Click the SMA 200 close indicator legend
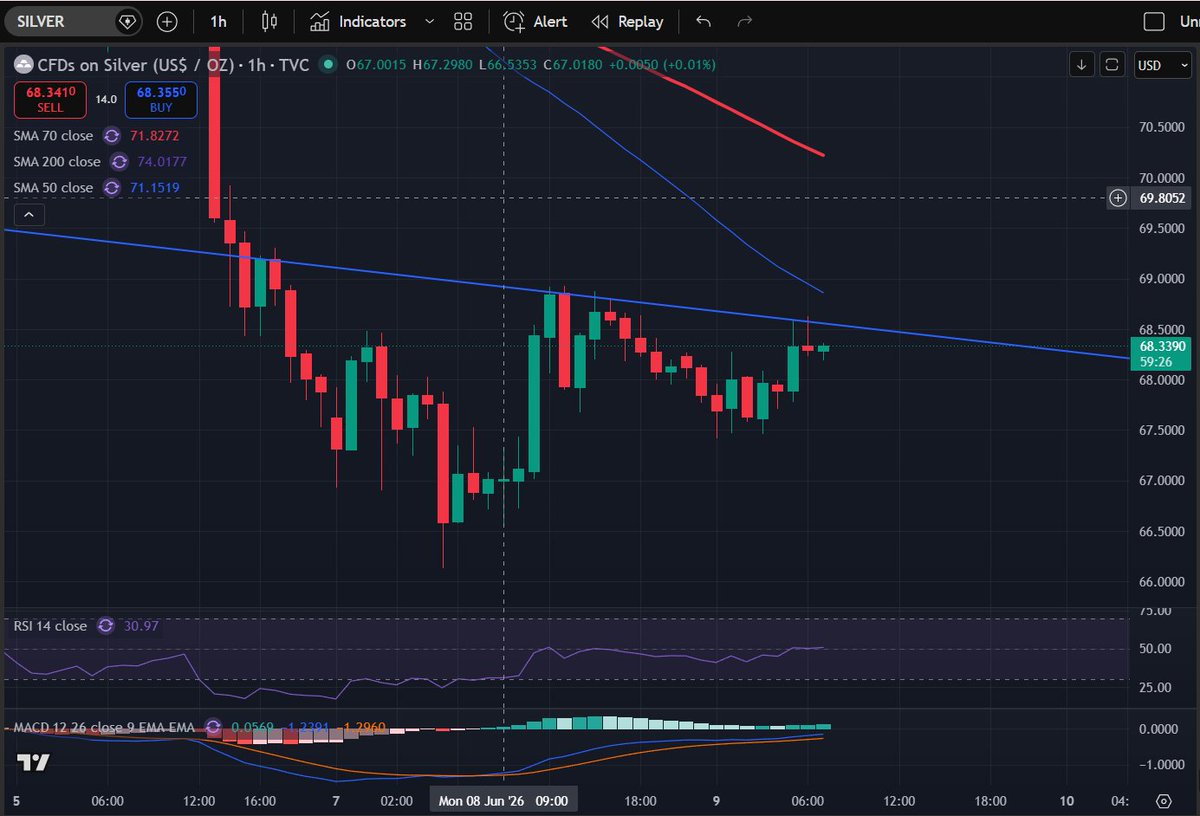This screenshot has width=1200, height=816. [x=57, y=161]
